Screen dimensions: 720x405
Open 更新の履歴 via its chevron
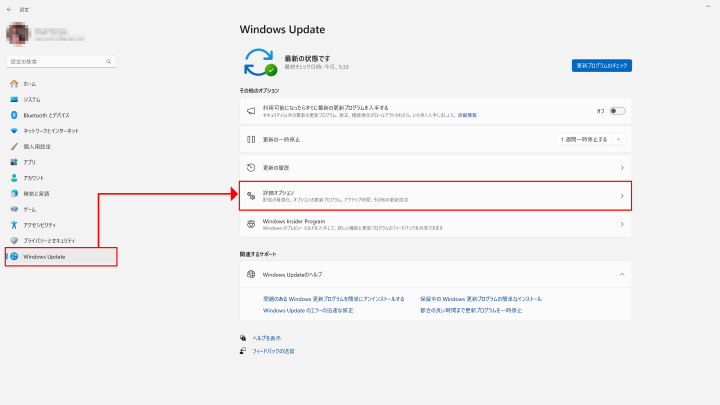pyautogui.click(x=622, y=168)
